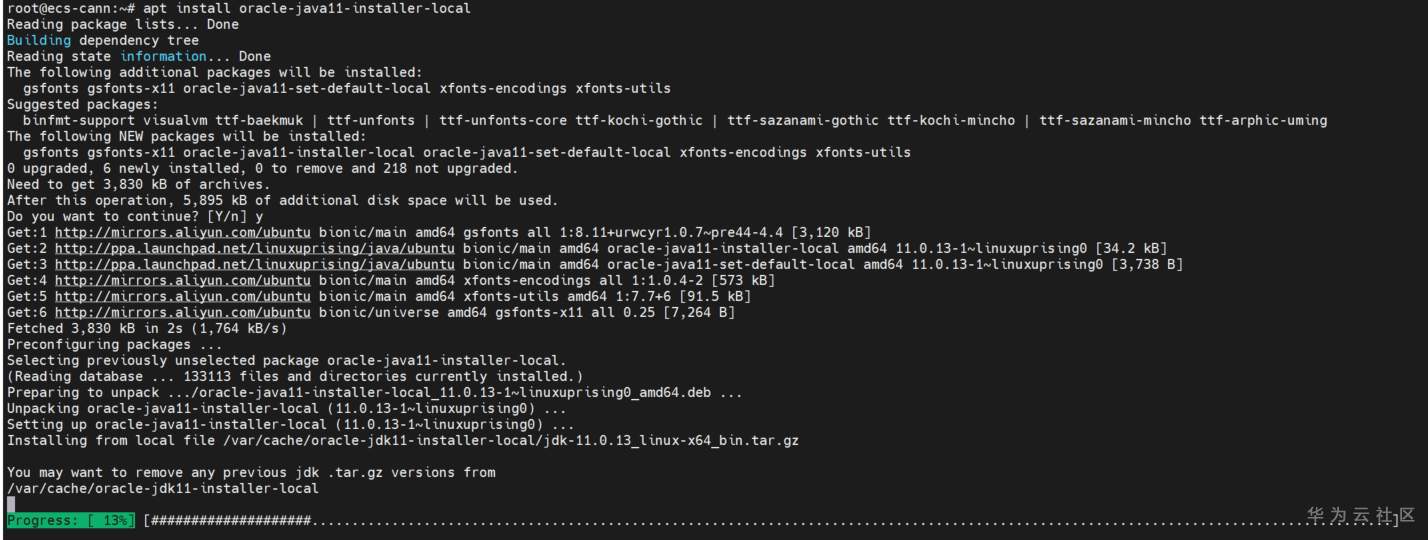The height and width of the screenshot is (540, 1428).
Task: Click the 'Suggested packages:' heading line
Action: pos(82,104)
